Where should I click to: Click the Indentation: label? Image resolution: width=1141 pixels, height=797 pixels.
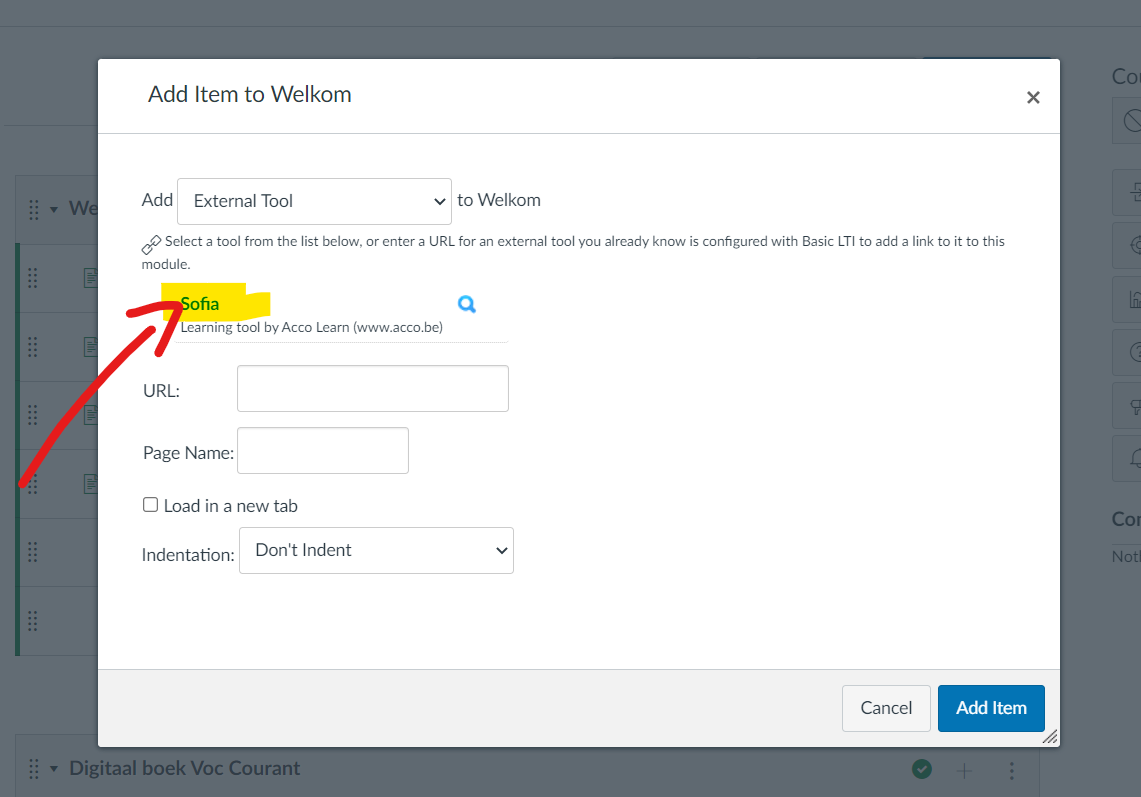[x=188, y=555]
